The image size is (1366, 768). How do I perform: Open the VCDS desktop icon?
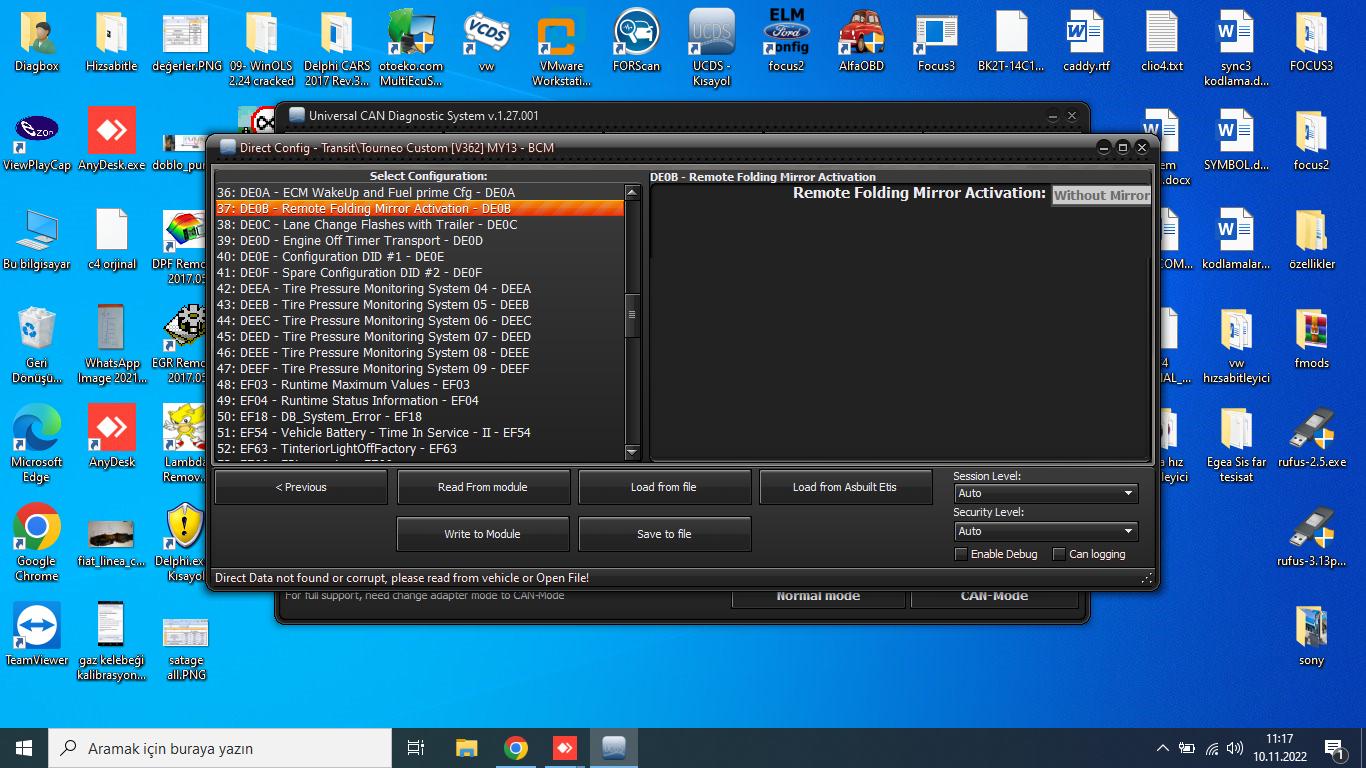(487, 38)
